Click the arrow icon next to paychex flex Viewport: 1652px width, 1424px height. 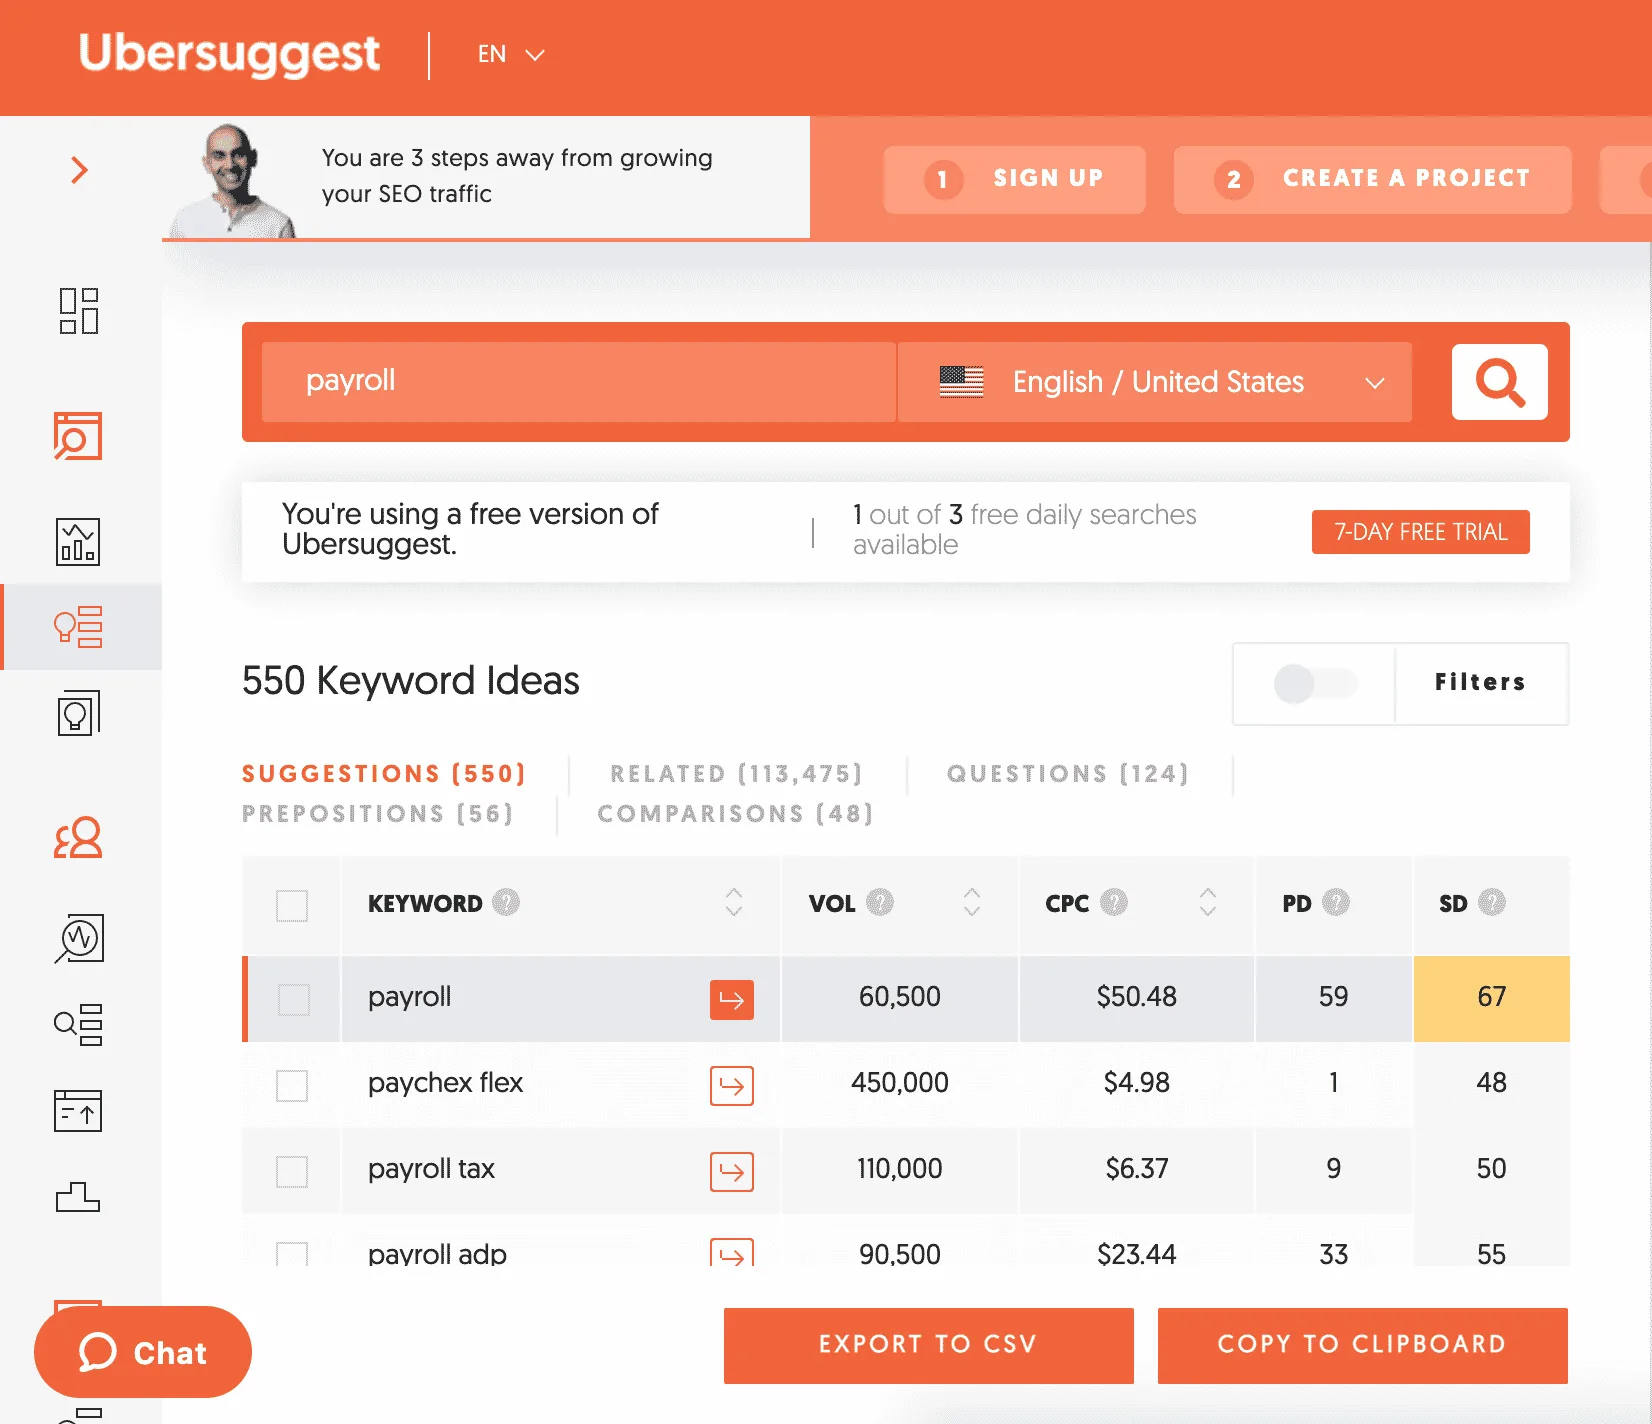tap(732, 1086)
